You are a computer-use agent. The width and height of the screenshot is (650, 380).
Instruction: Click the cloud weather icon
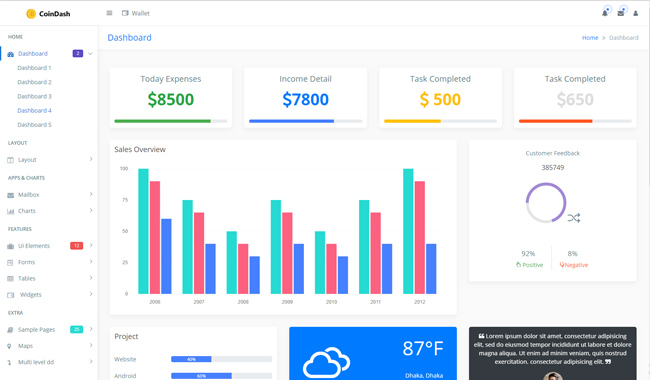(x=326, y=363)
